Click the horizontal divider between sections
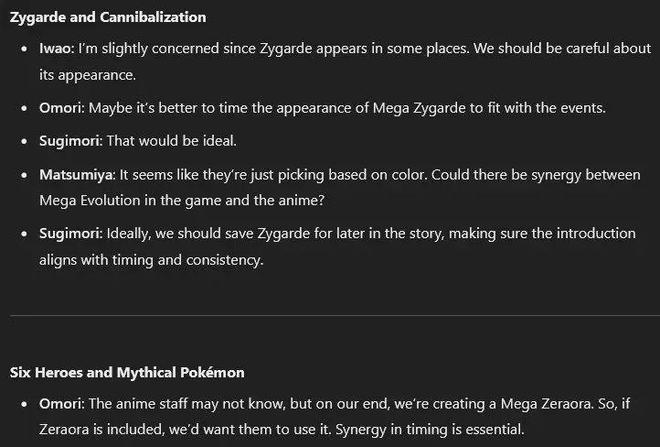Viewport: 660px width, 447px height. (x=335, y=315)
